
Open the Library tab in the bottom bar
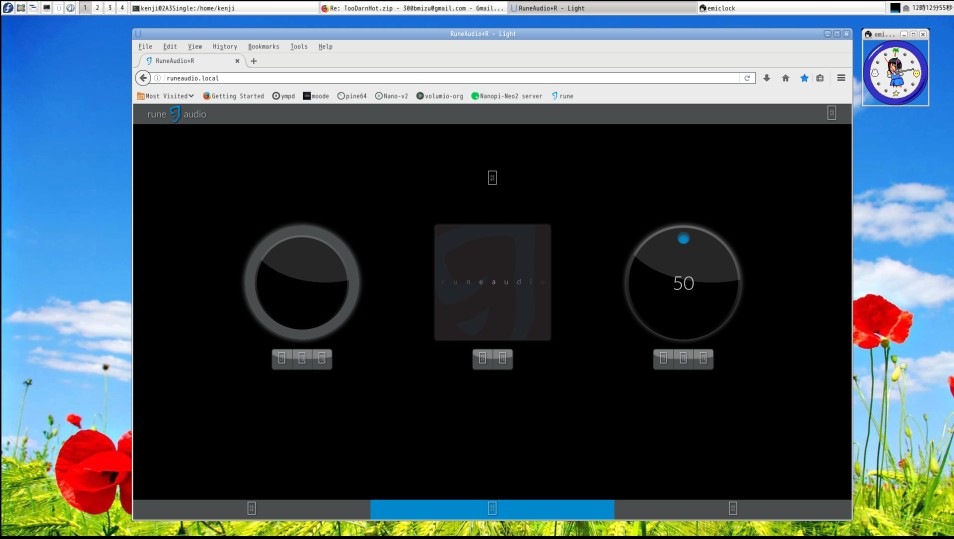click(251, 509)
